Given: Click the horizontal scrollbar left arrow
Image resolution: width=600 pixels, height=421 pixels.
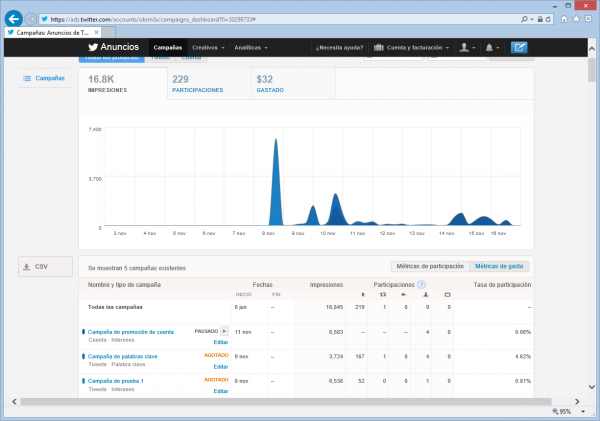Looking at the screenshot, I should coord(14,401).
